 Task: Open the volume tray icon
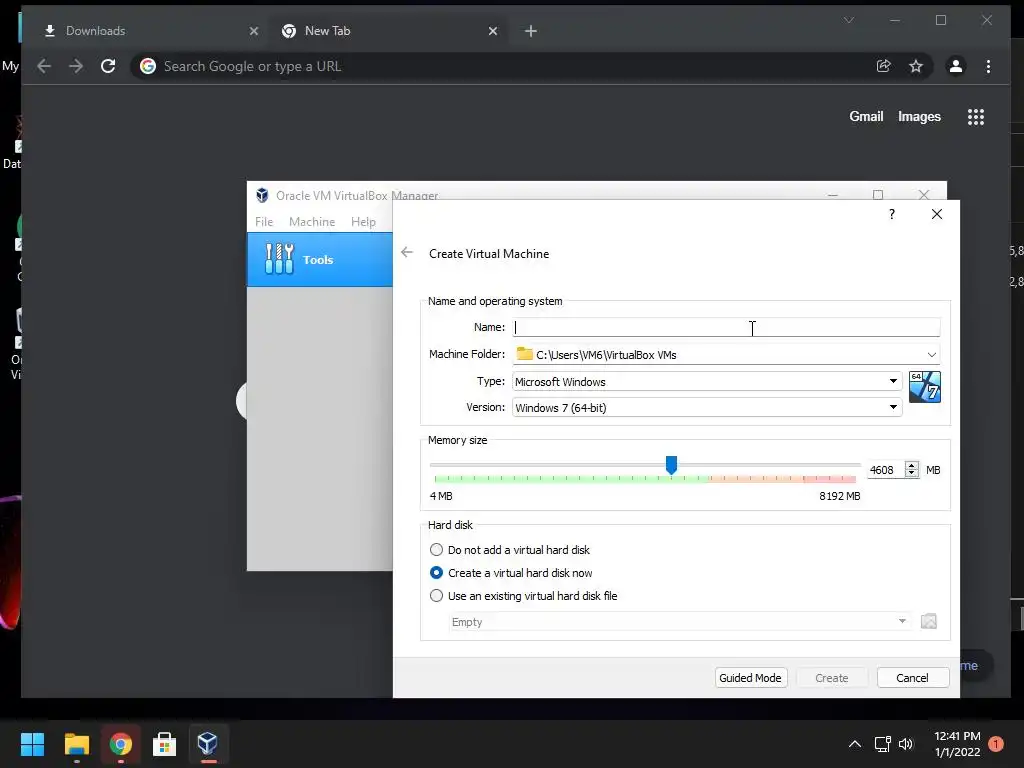[x=906, y=744]
